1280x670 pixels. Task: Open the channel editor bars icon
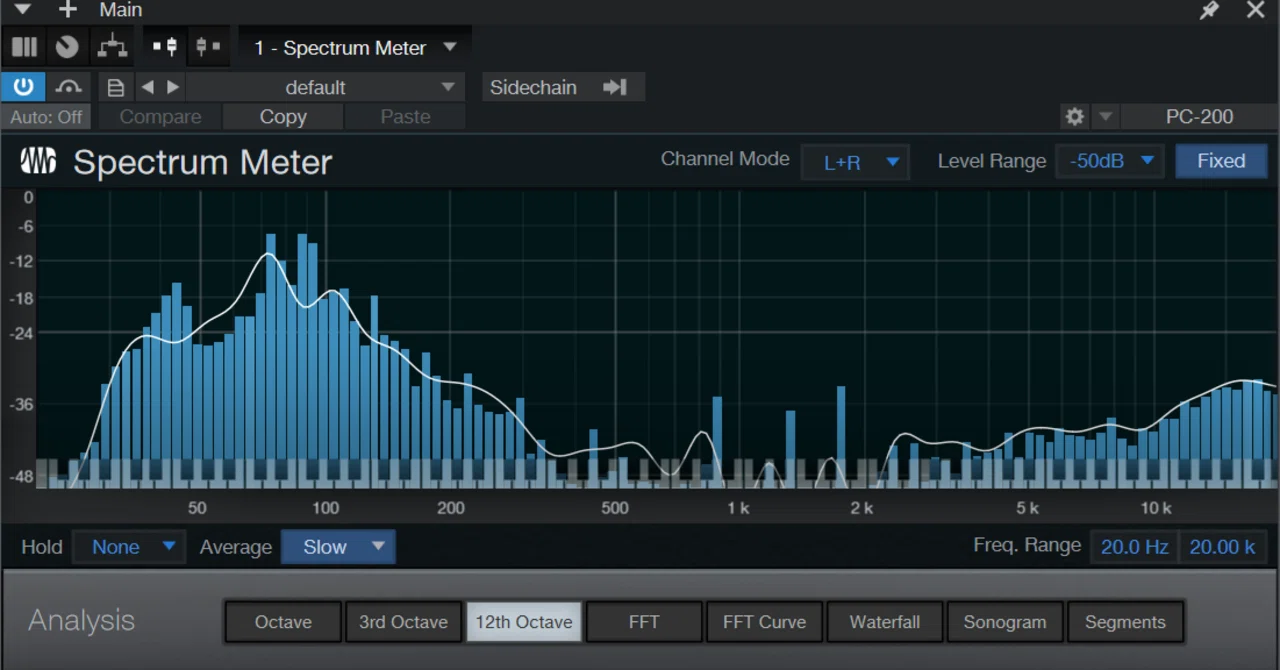click(24, 47)
